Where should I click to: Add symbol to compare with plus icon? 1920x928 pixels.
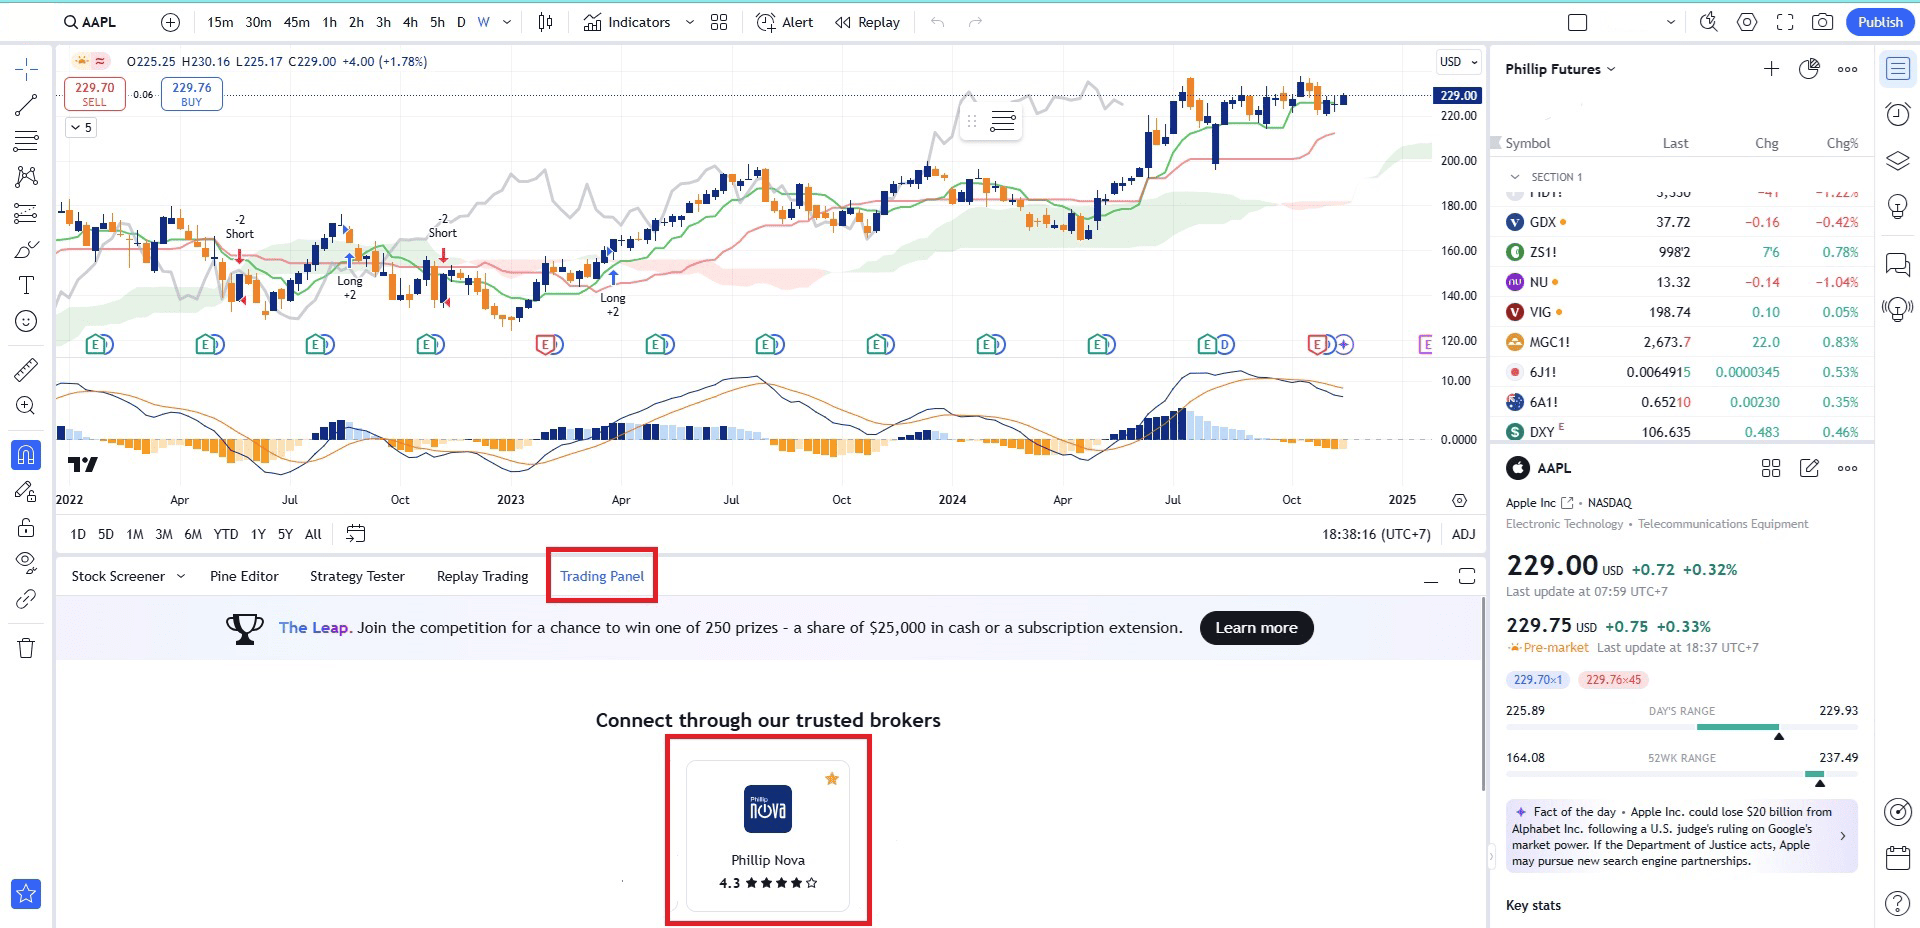click(171, 22)
